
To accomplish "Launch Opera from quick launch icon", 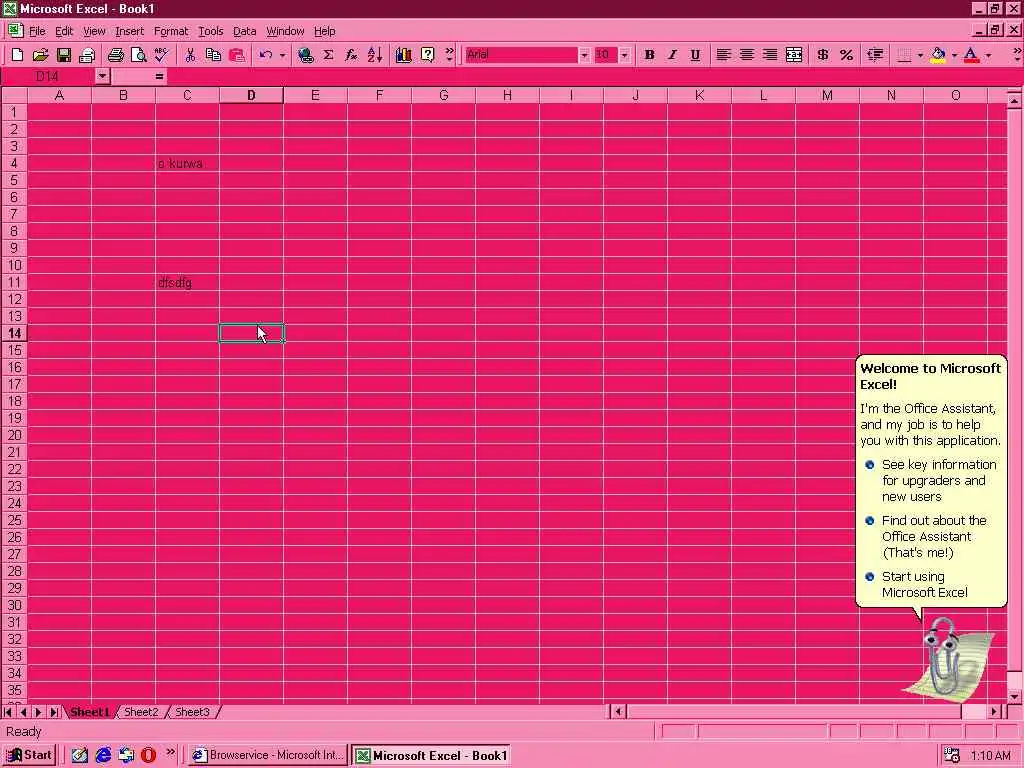I will (x=149, y=756).
